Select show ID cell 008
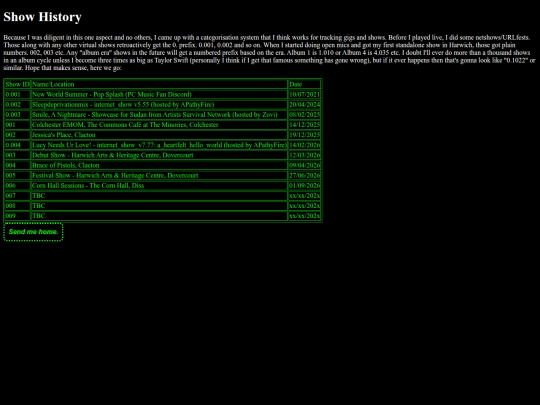The width and height of the screenshot is (540, 405). pyautogui.click(x=17, y=206)
